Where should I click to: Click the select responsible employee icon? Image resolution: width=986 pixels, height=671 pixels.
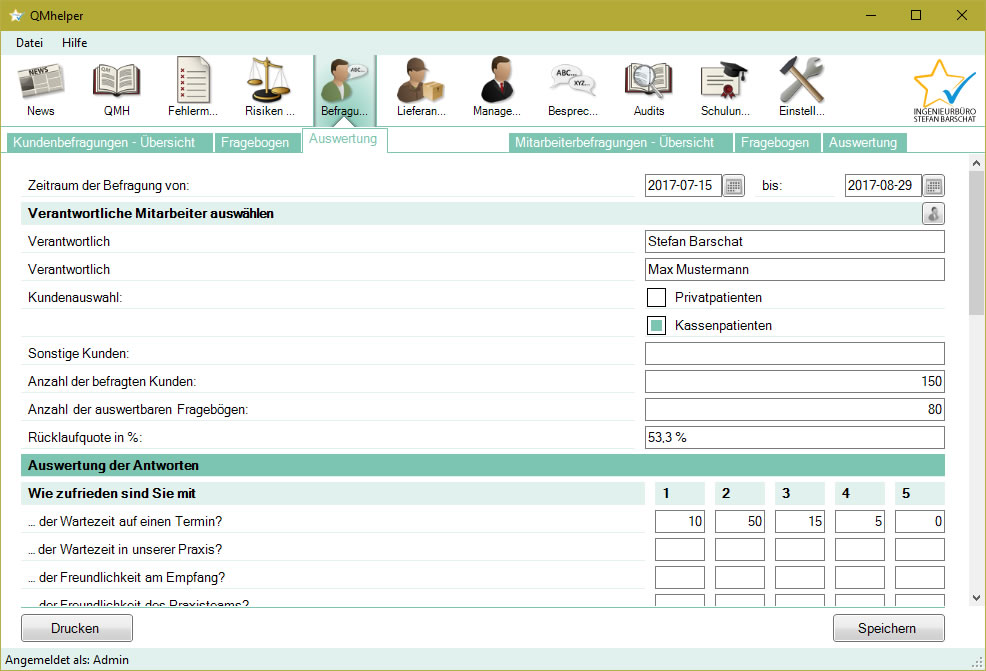[x=933, y=213]
